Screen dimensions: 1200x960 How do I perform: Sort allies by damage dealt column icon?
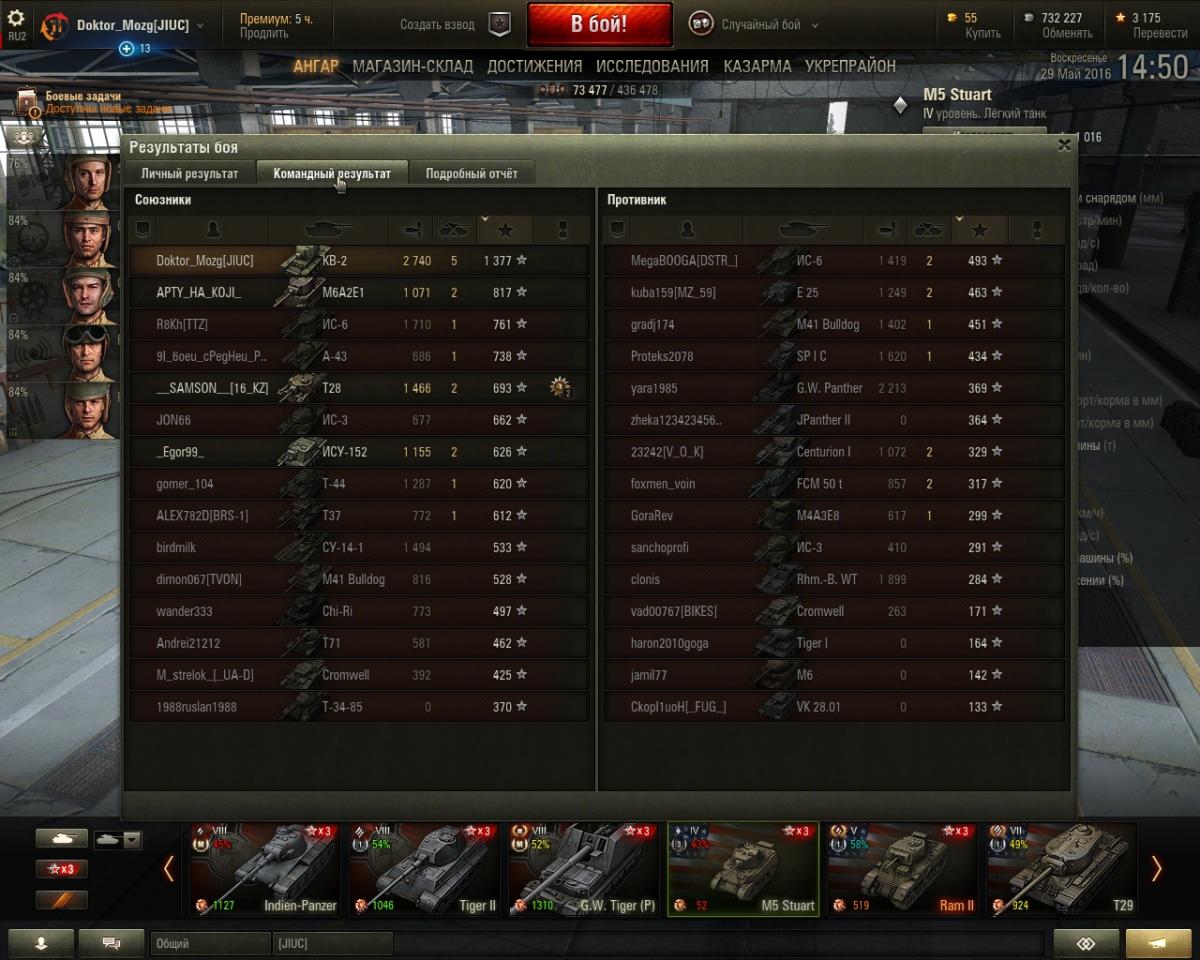[411, 230]
